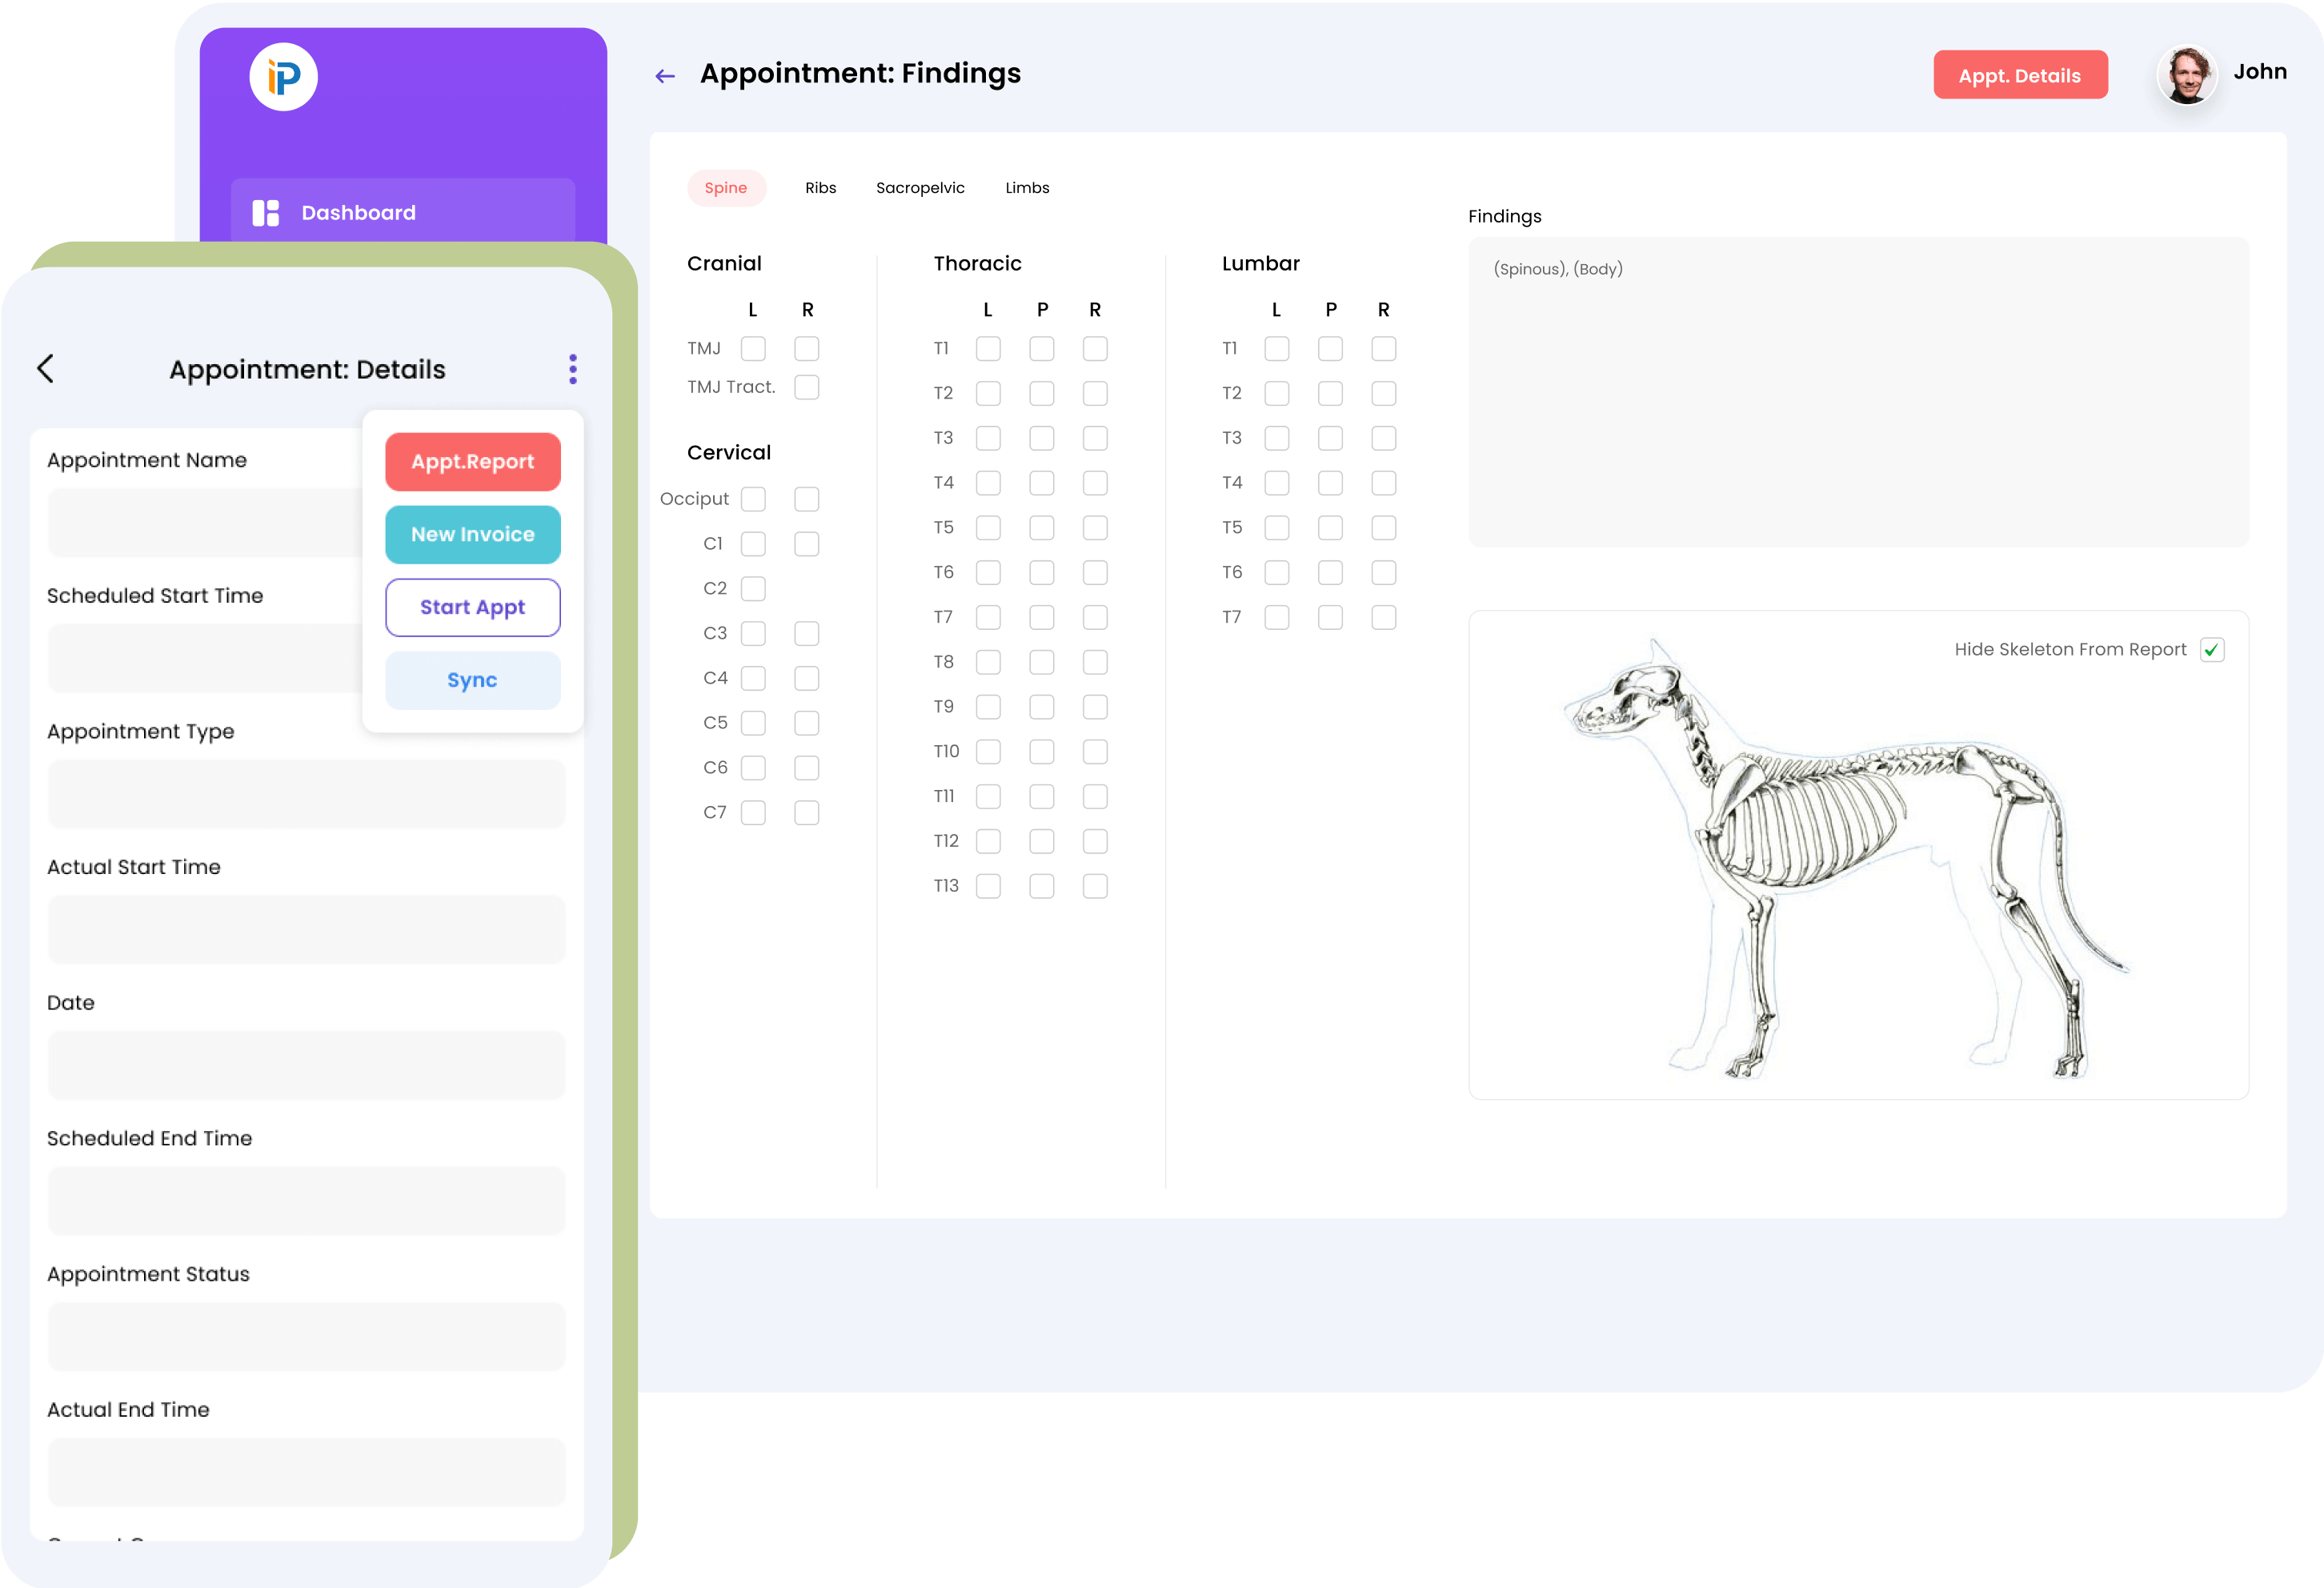The width and height of the screenshot is (2324, 1588).
Task: Click the Appt.Report button
Action: 472,461
